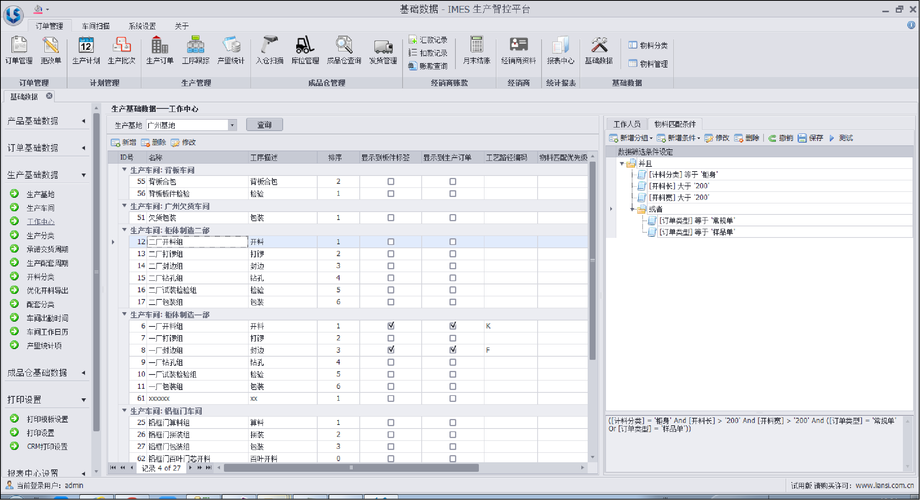Click 修改 in conditions toolbar
Image resolution: width=920 pixels, height=500 pixels.
(x=717, y=138)
